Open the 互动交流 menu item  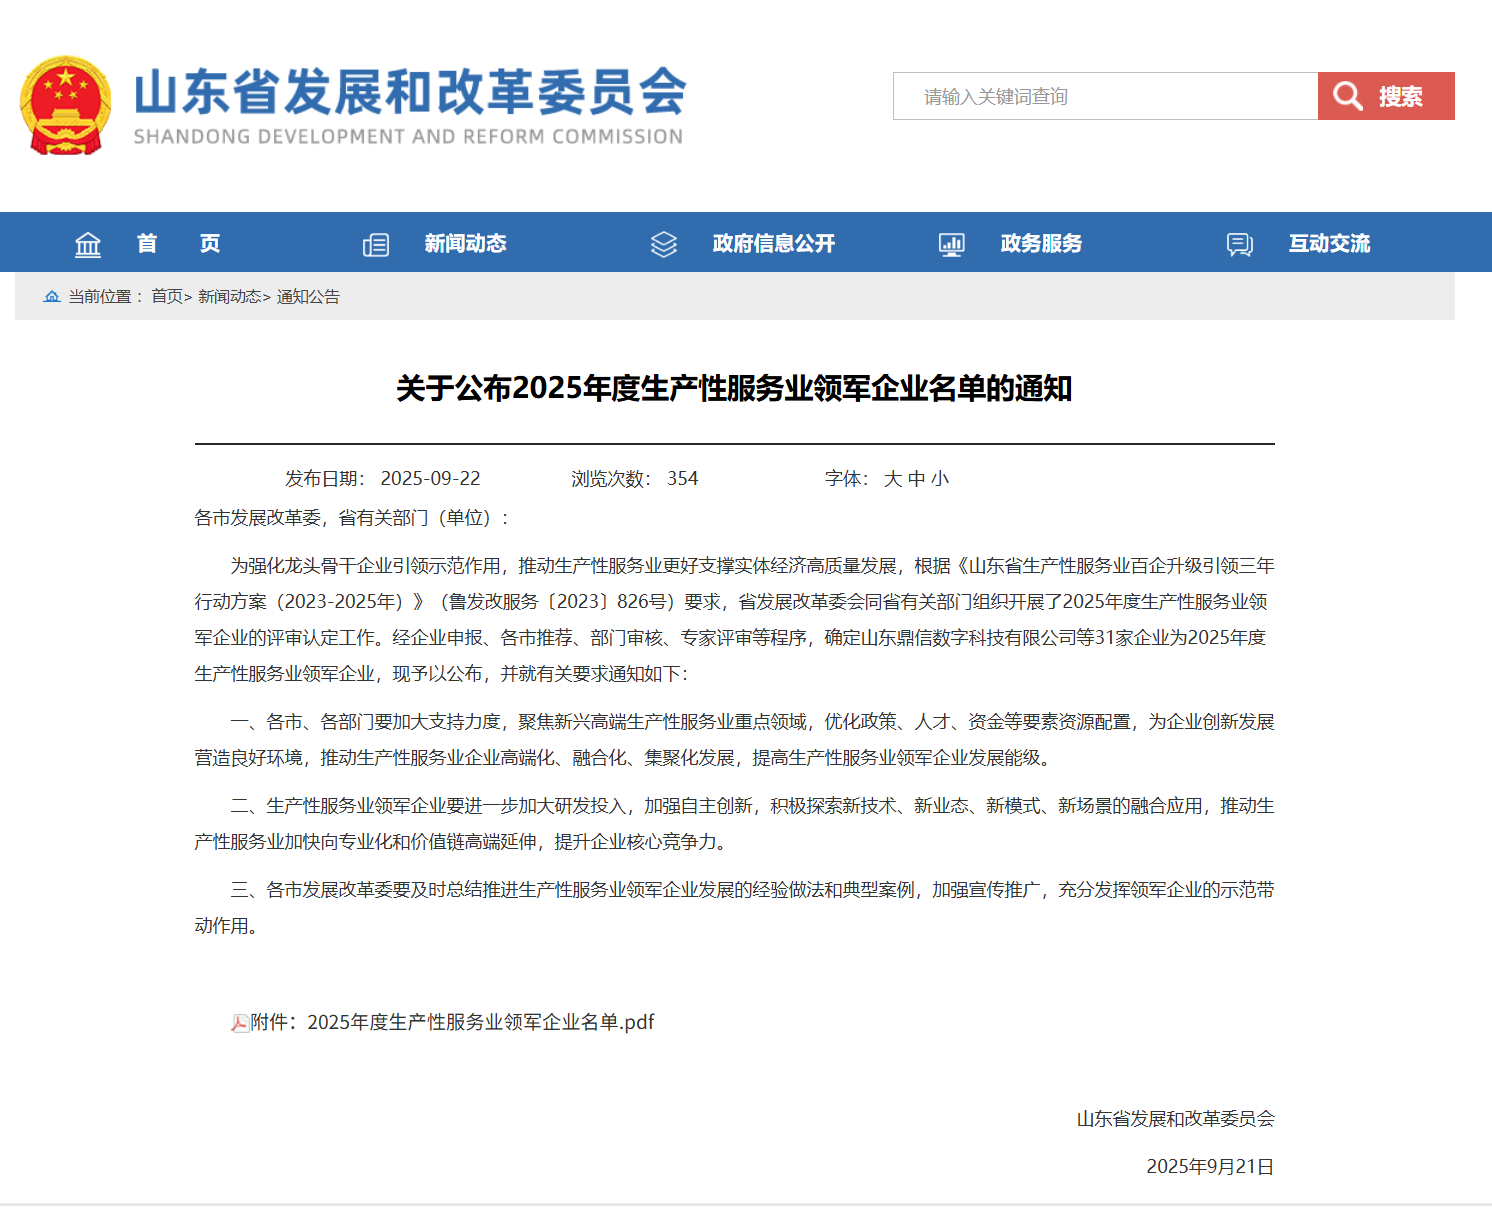(x=1329, y=243)
